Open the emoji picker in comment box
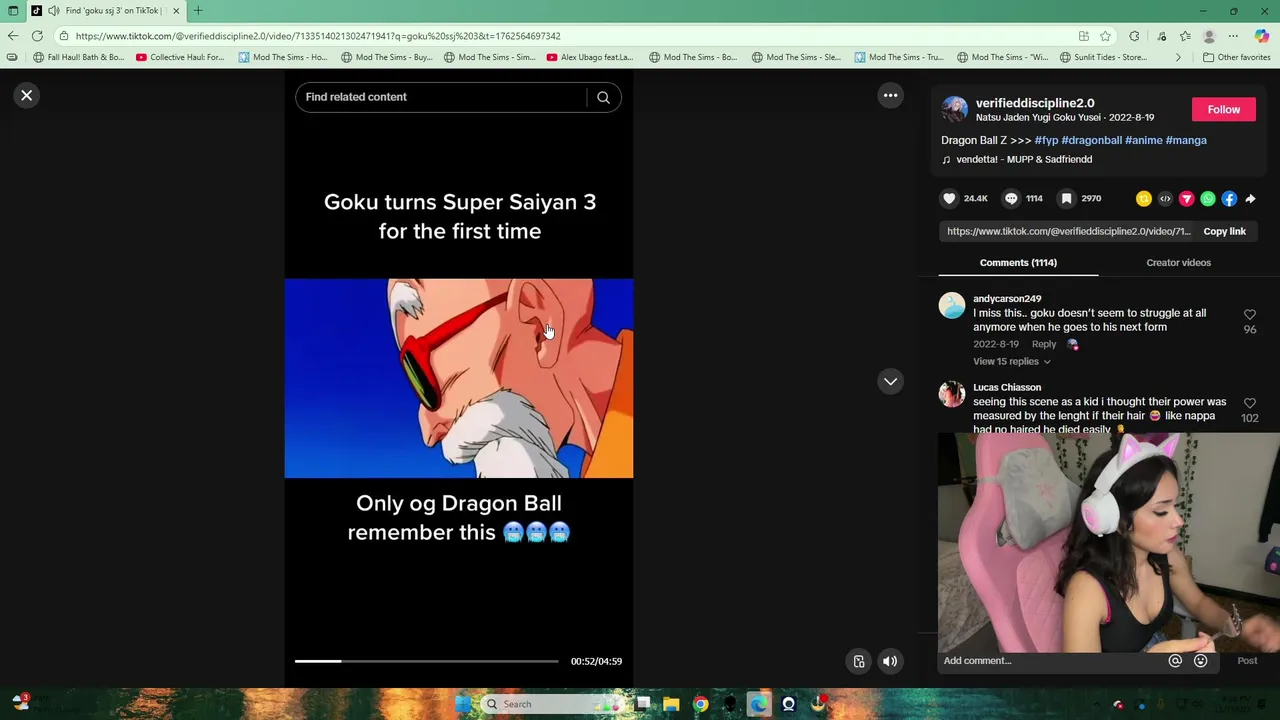Screen dimensions: 1280x720 [1201, 661]
